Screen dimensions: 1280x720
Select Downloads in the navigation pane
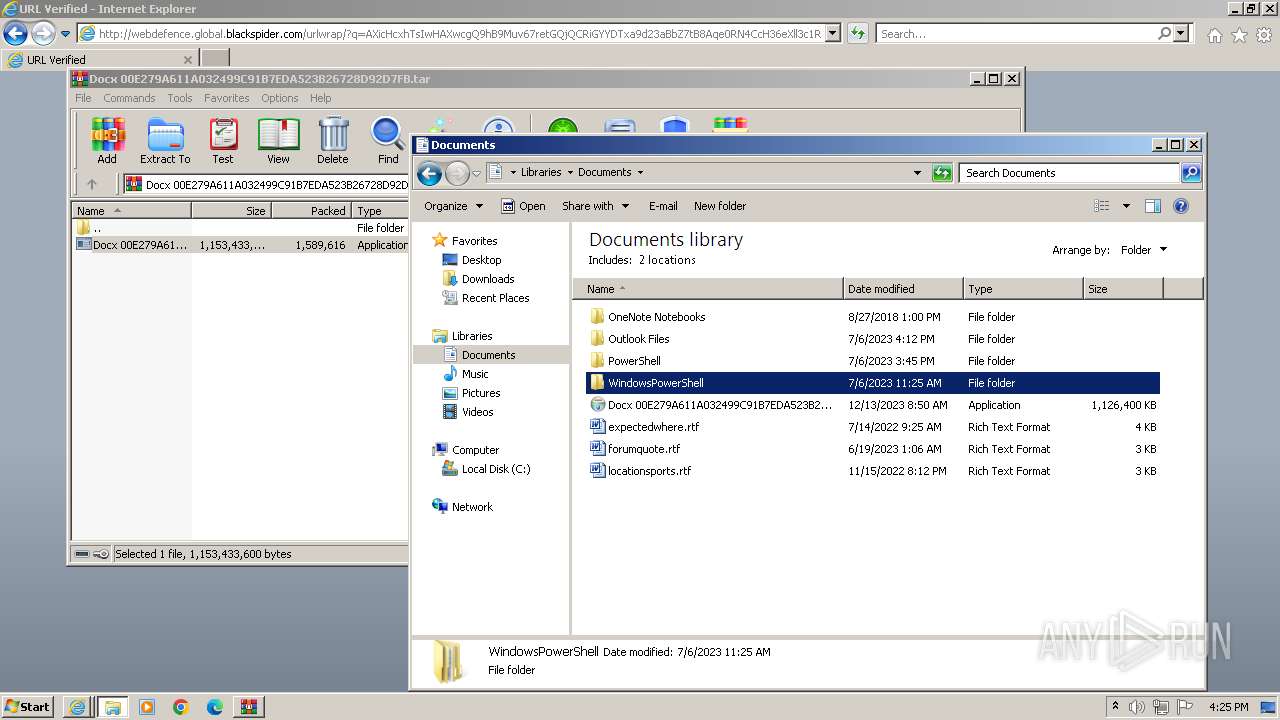pos(488,279)
